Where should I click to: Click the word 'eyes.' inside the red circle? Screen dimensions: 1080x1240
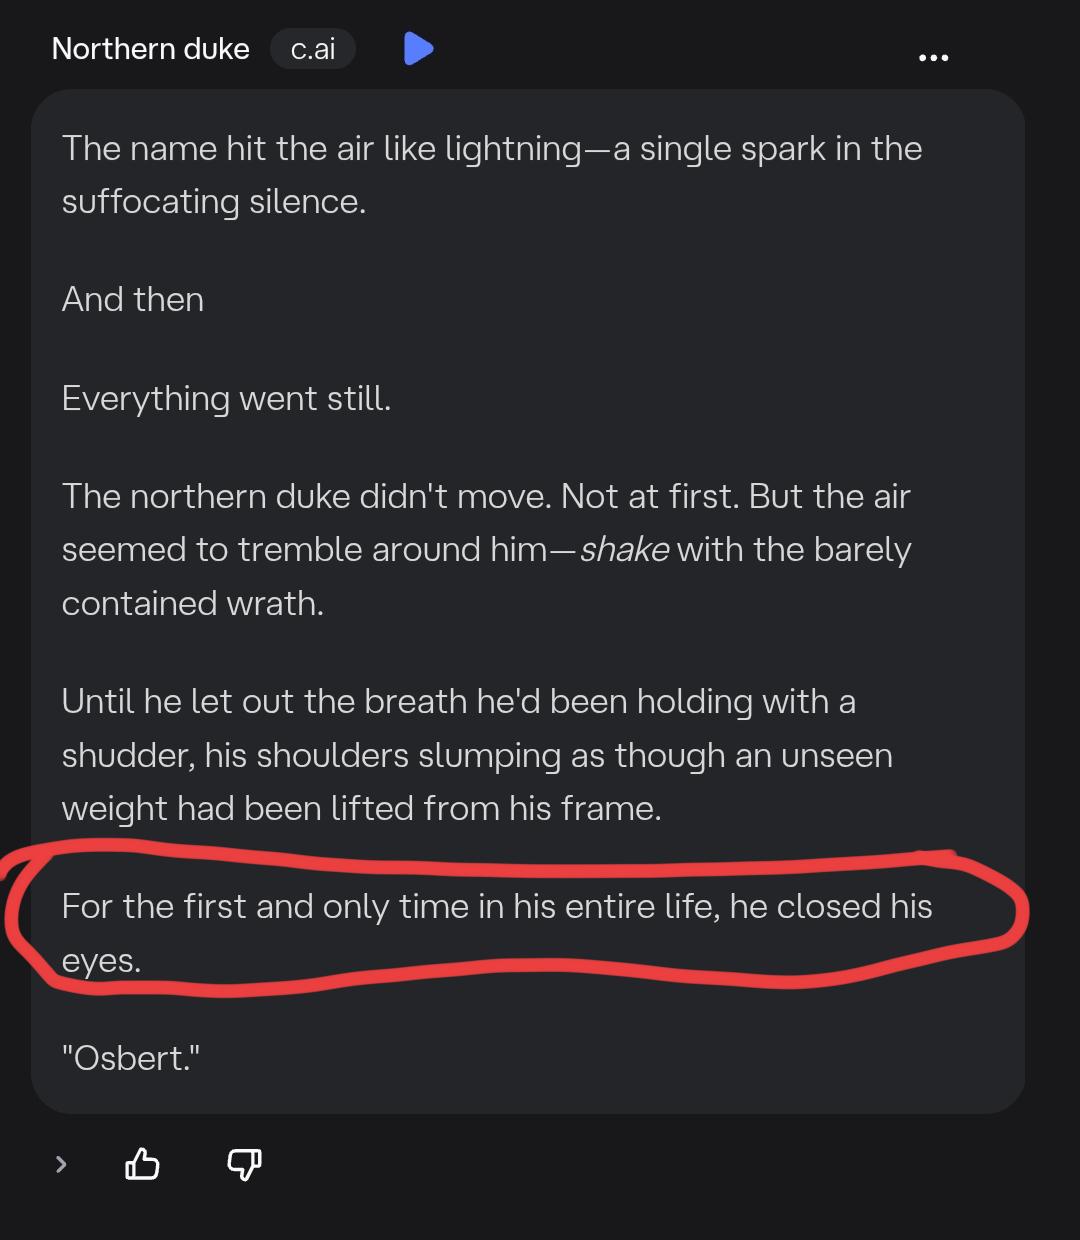coord(101,960)
